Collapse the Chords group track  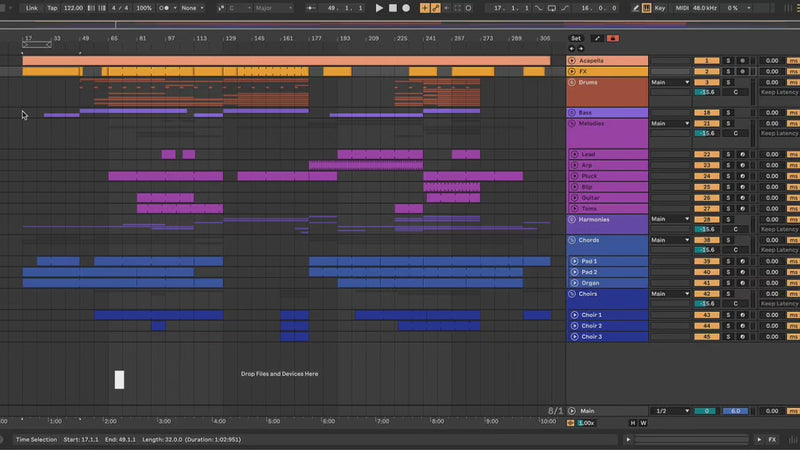pyautogui.click(x=573, y=240)
